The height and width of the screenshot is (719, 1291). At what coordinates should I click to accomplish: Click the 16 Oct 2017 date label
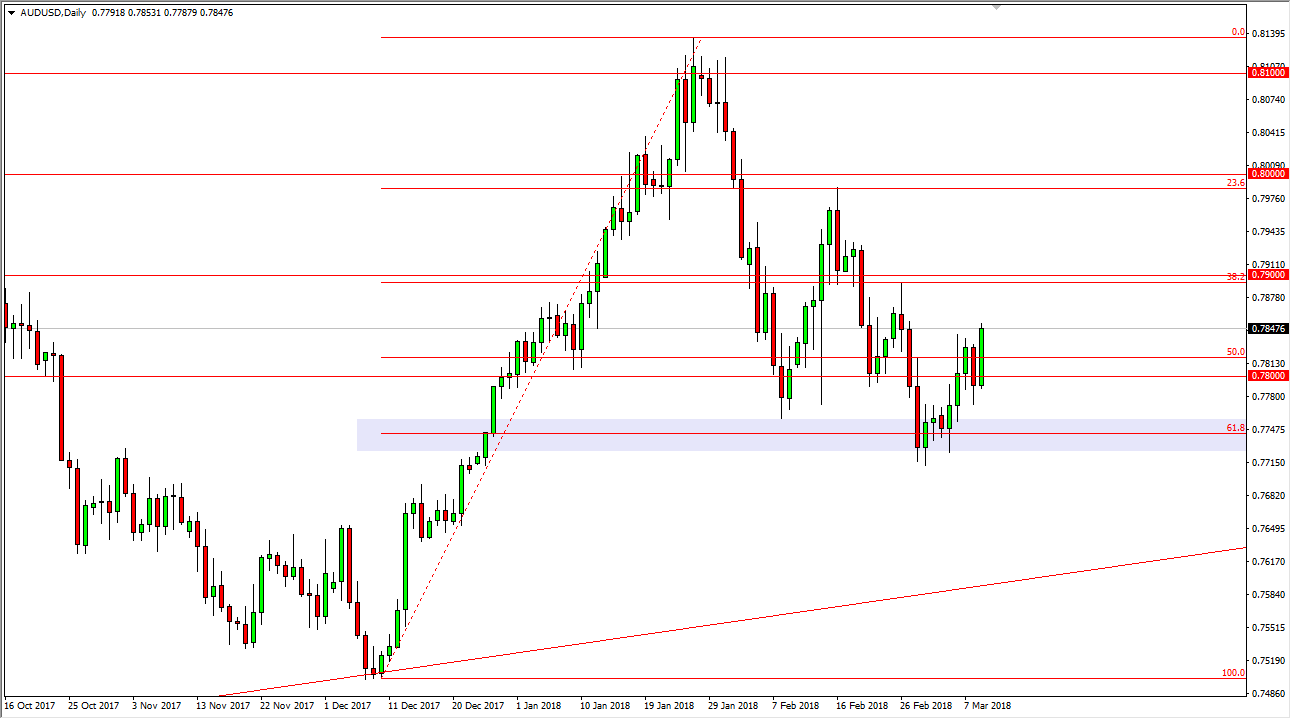point(30,705)
